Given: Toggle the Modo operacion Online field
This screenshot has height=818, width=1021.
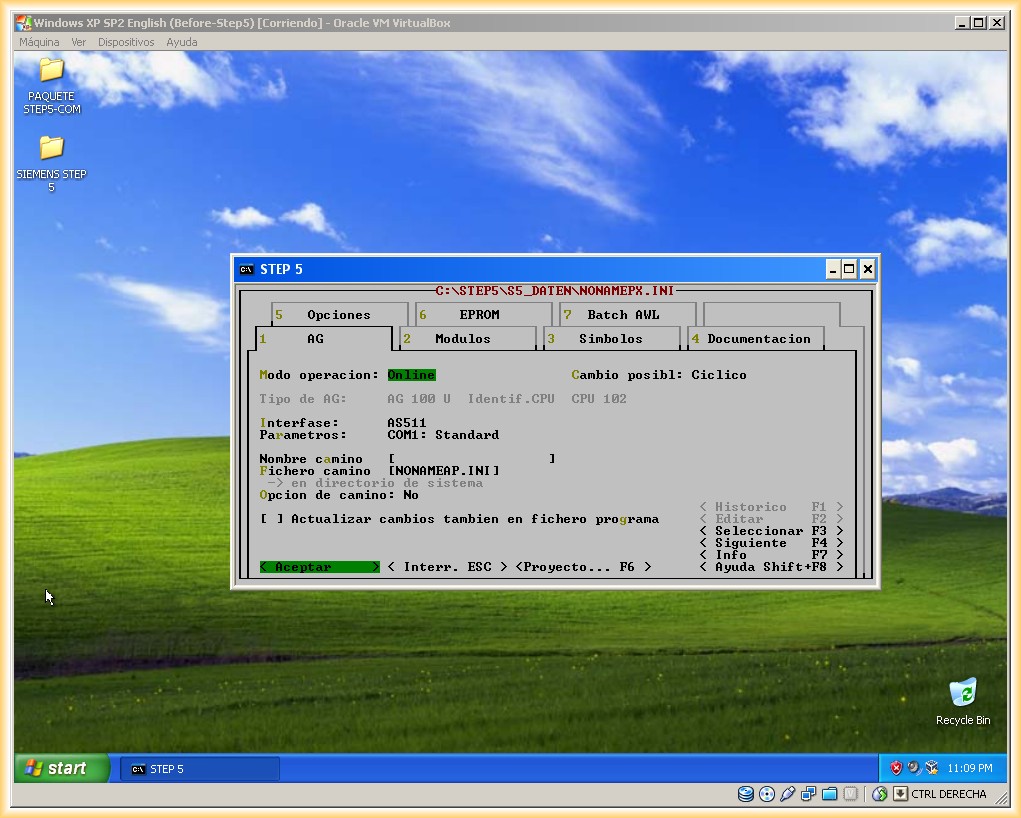Looking at the screenshot, I should (411, 375).
